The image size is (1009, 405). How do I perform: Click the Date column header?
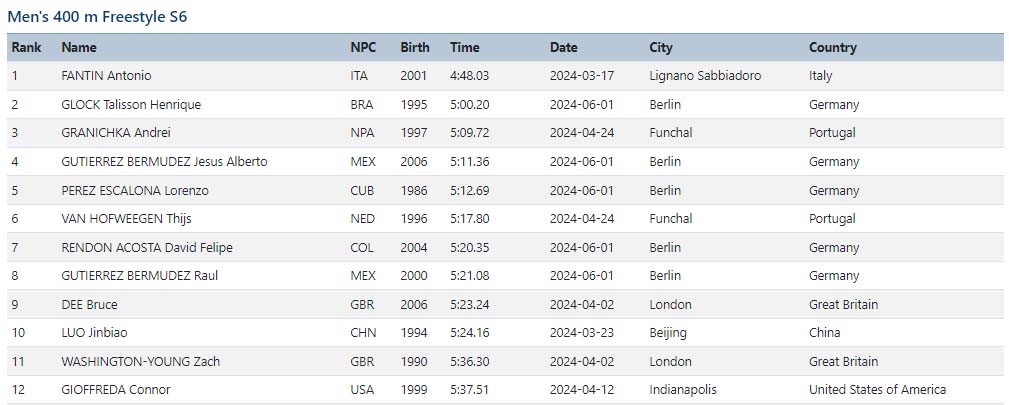[x=564, y=48]
